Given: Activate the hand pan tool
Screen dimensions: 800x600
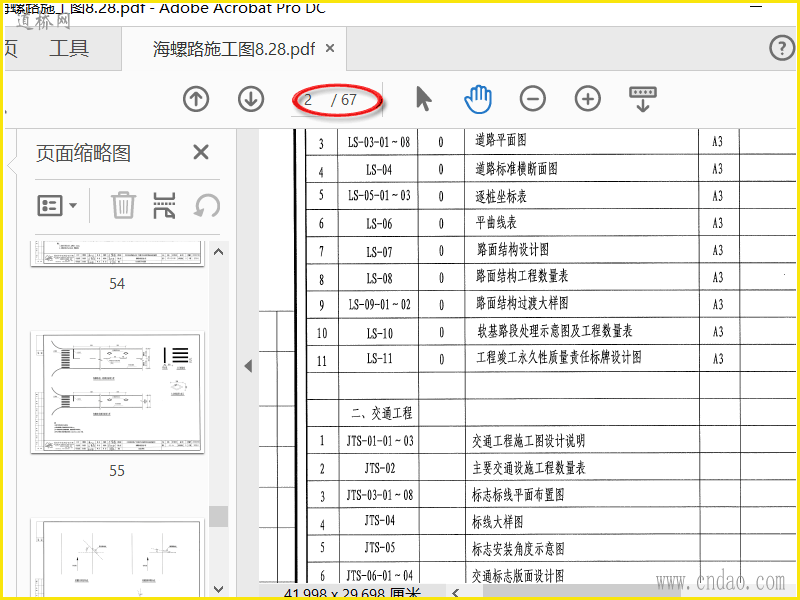Looking at the screenshot, I should (x=478, y=99).
